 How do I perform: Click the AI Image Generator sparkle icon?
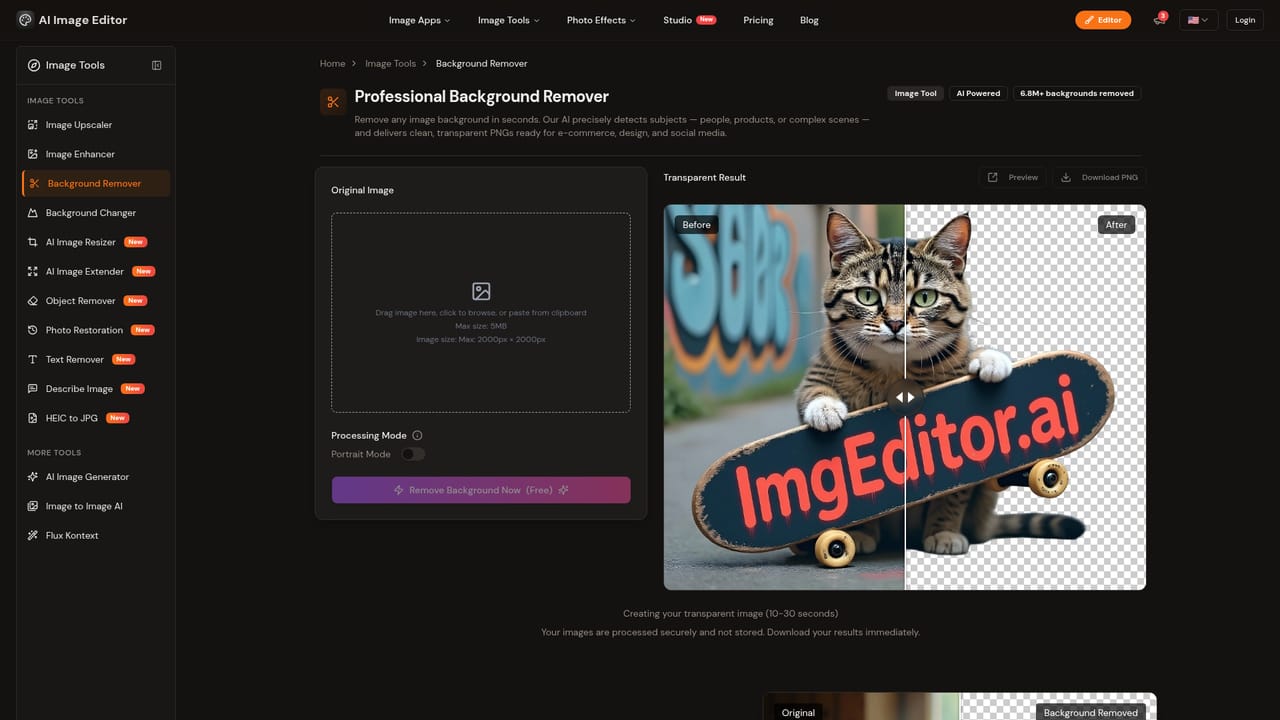(x=34, y=477)
